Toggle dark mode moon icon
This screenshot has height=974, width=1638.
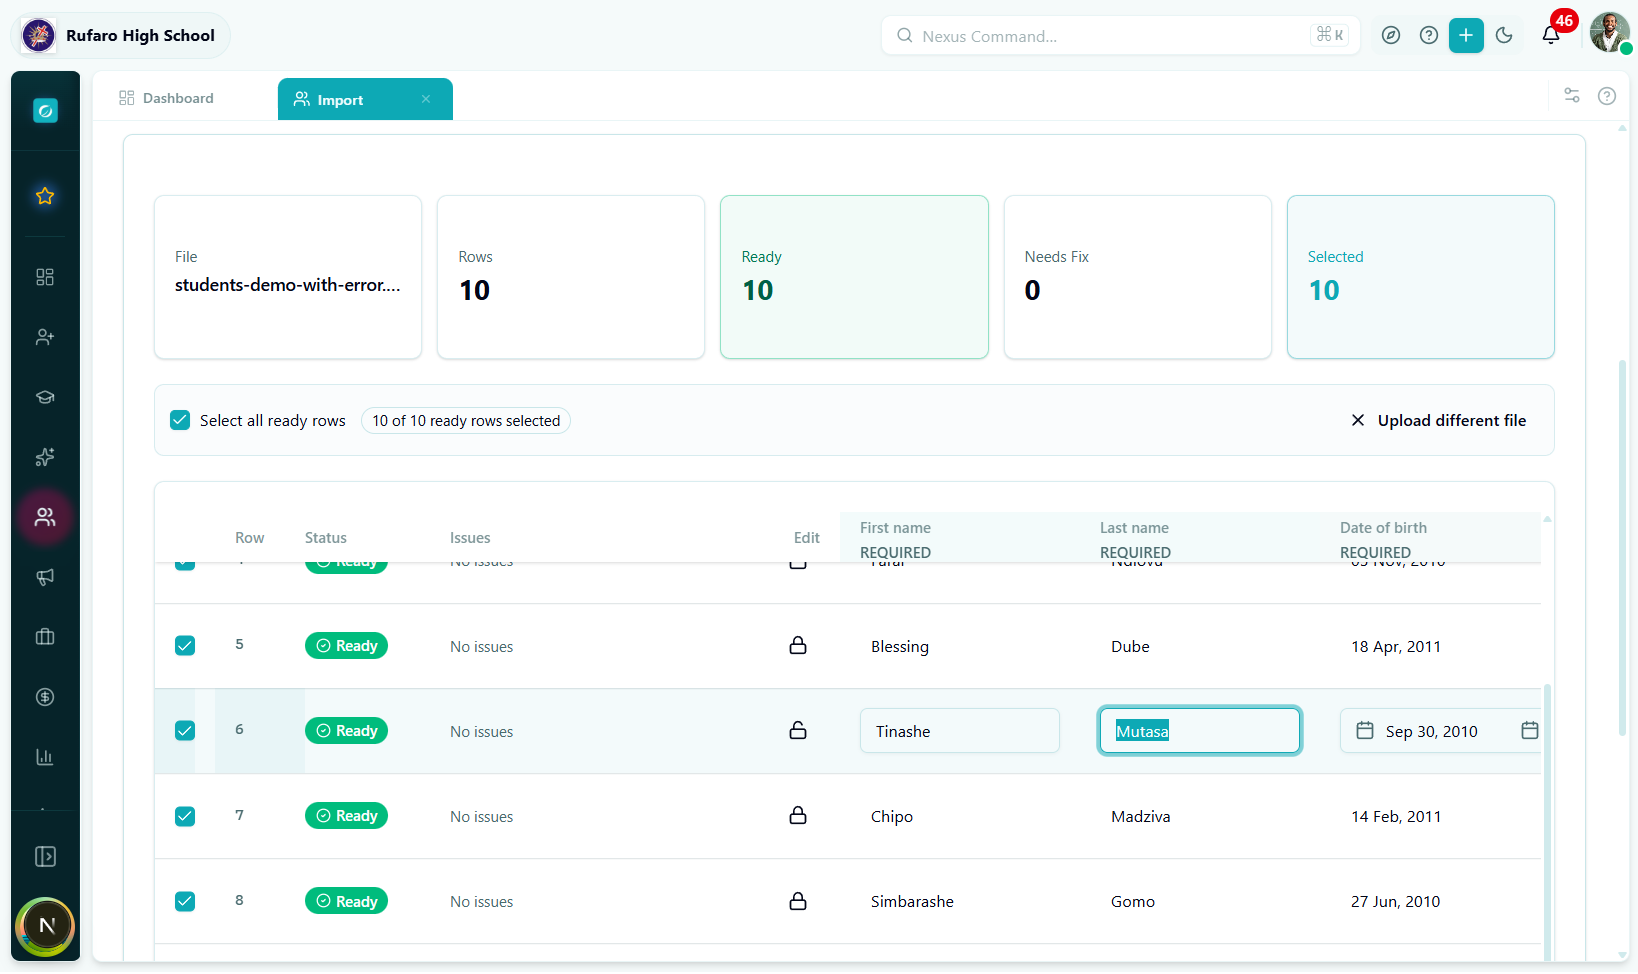tap(1504, 36)
